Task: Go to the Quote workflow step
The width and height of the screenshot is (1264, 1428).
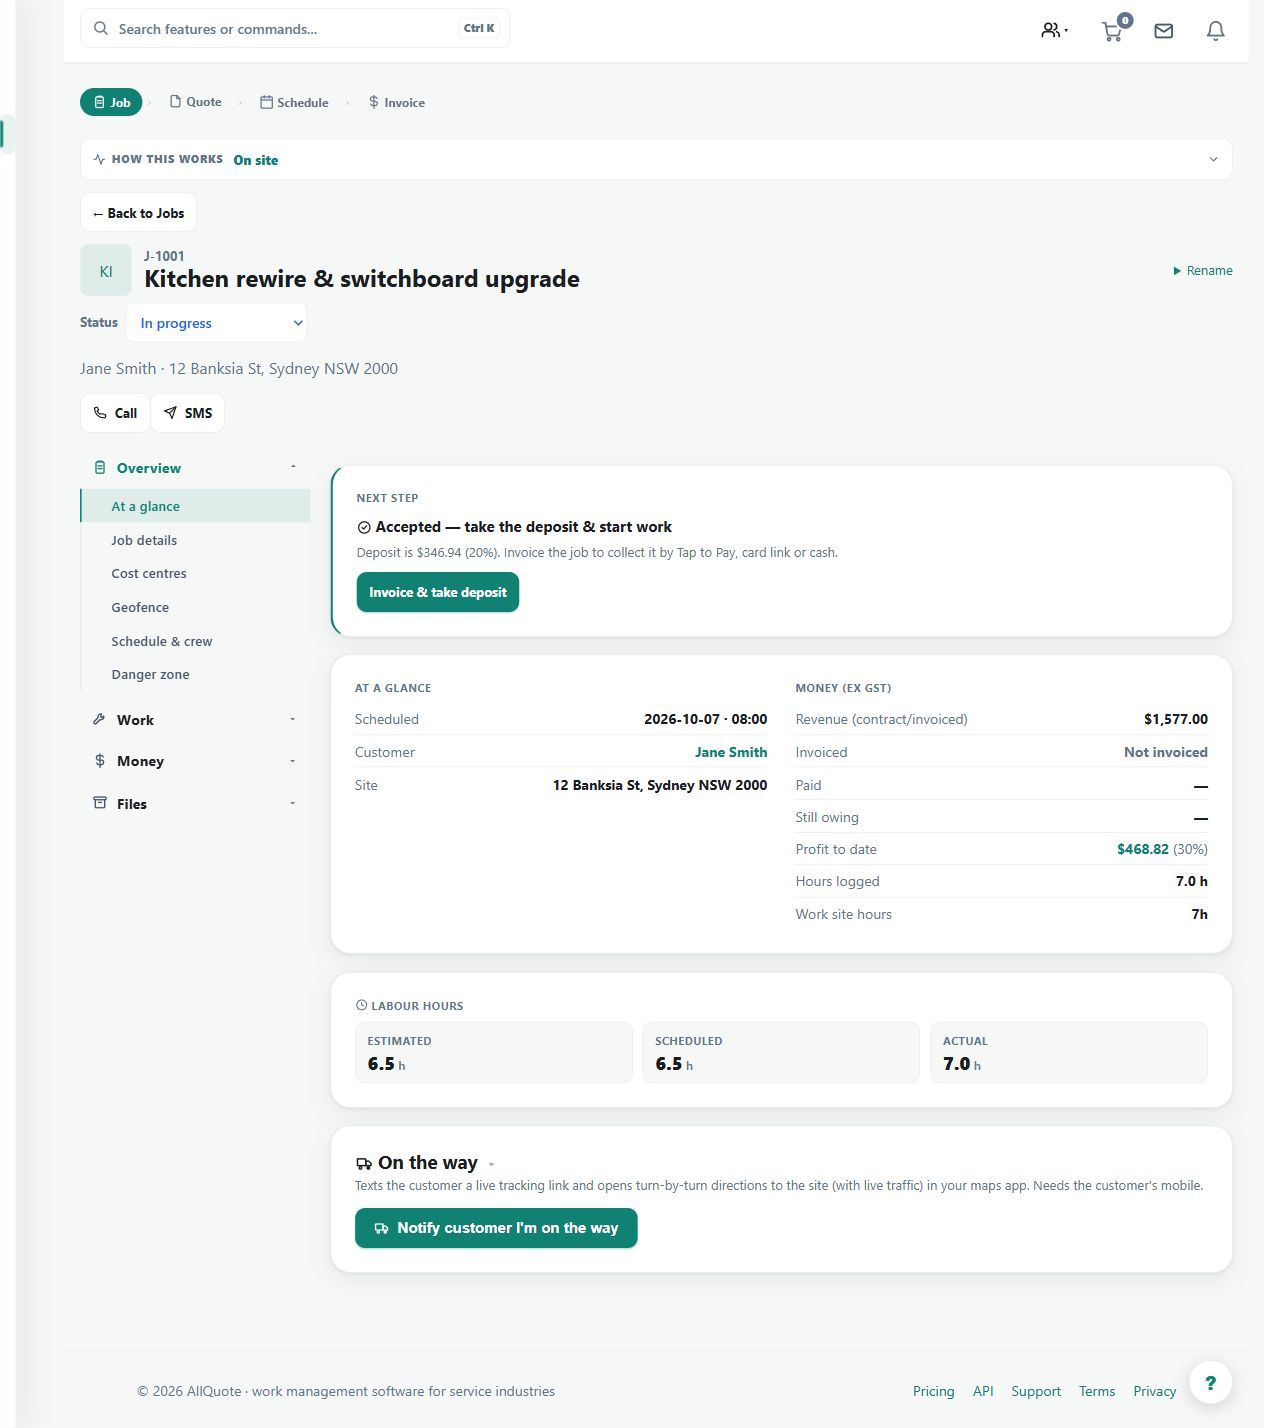Action: pos(196,102)
